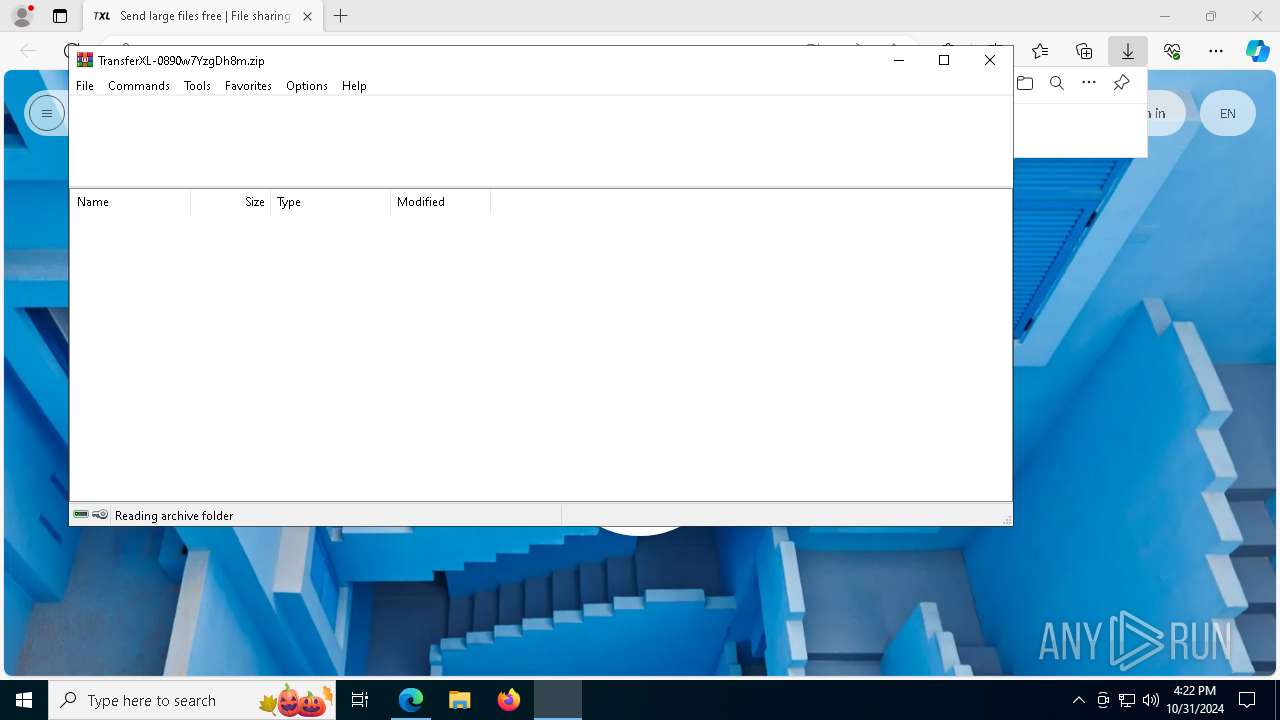Image resolution: width=1280 pixels, height=720 pixels.
Task: Open Edge favorites star list icon
Action: [x=1040, y=51]
